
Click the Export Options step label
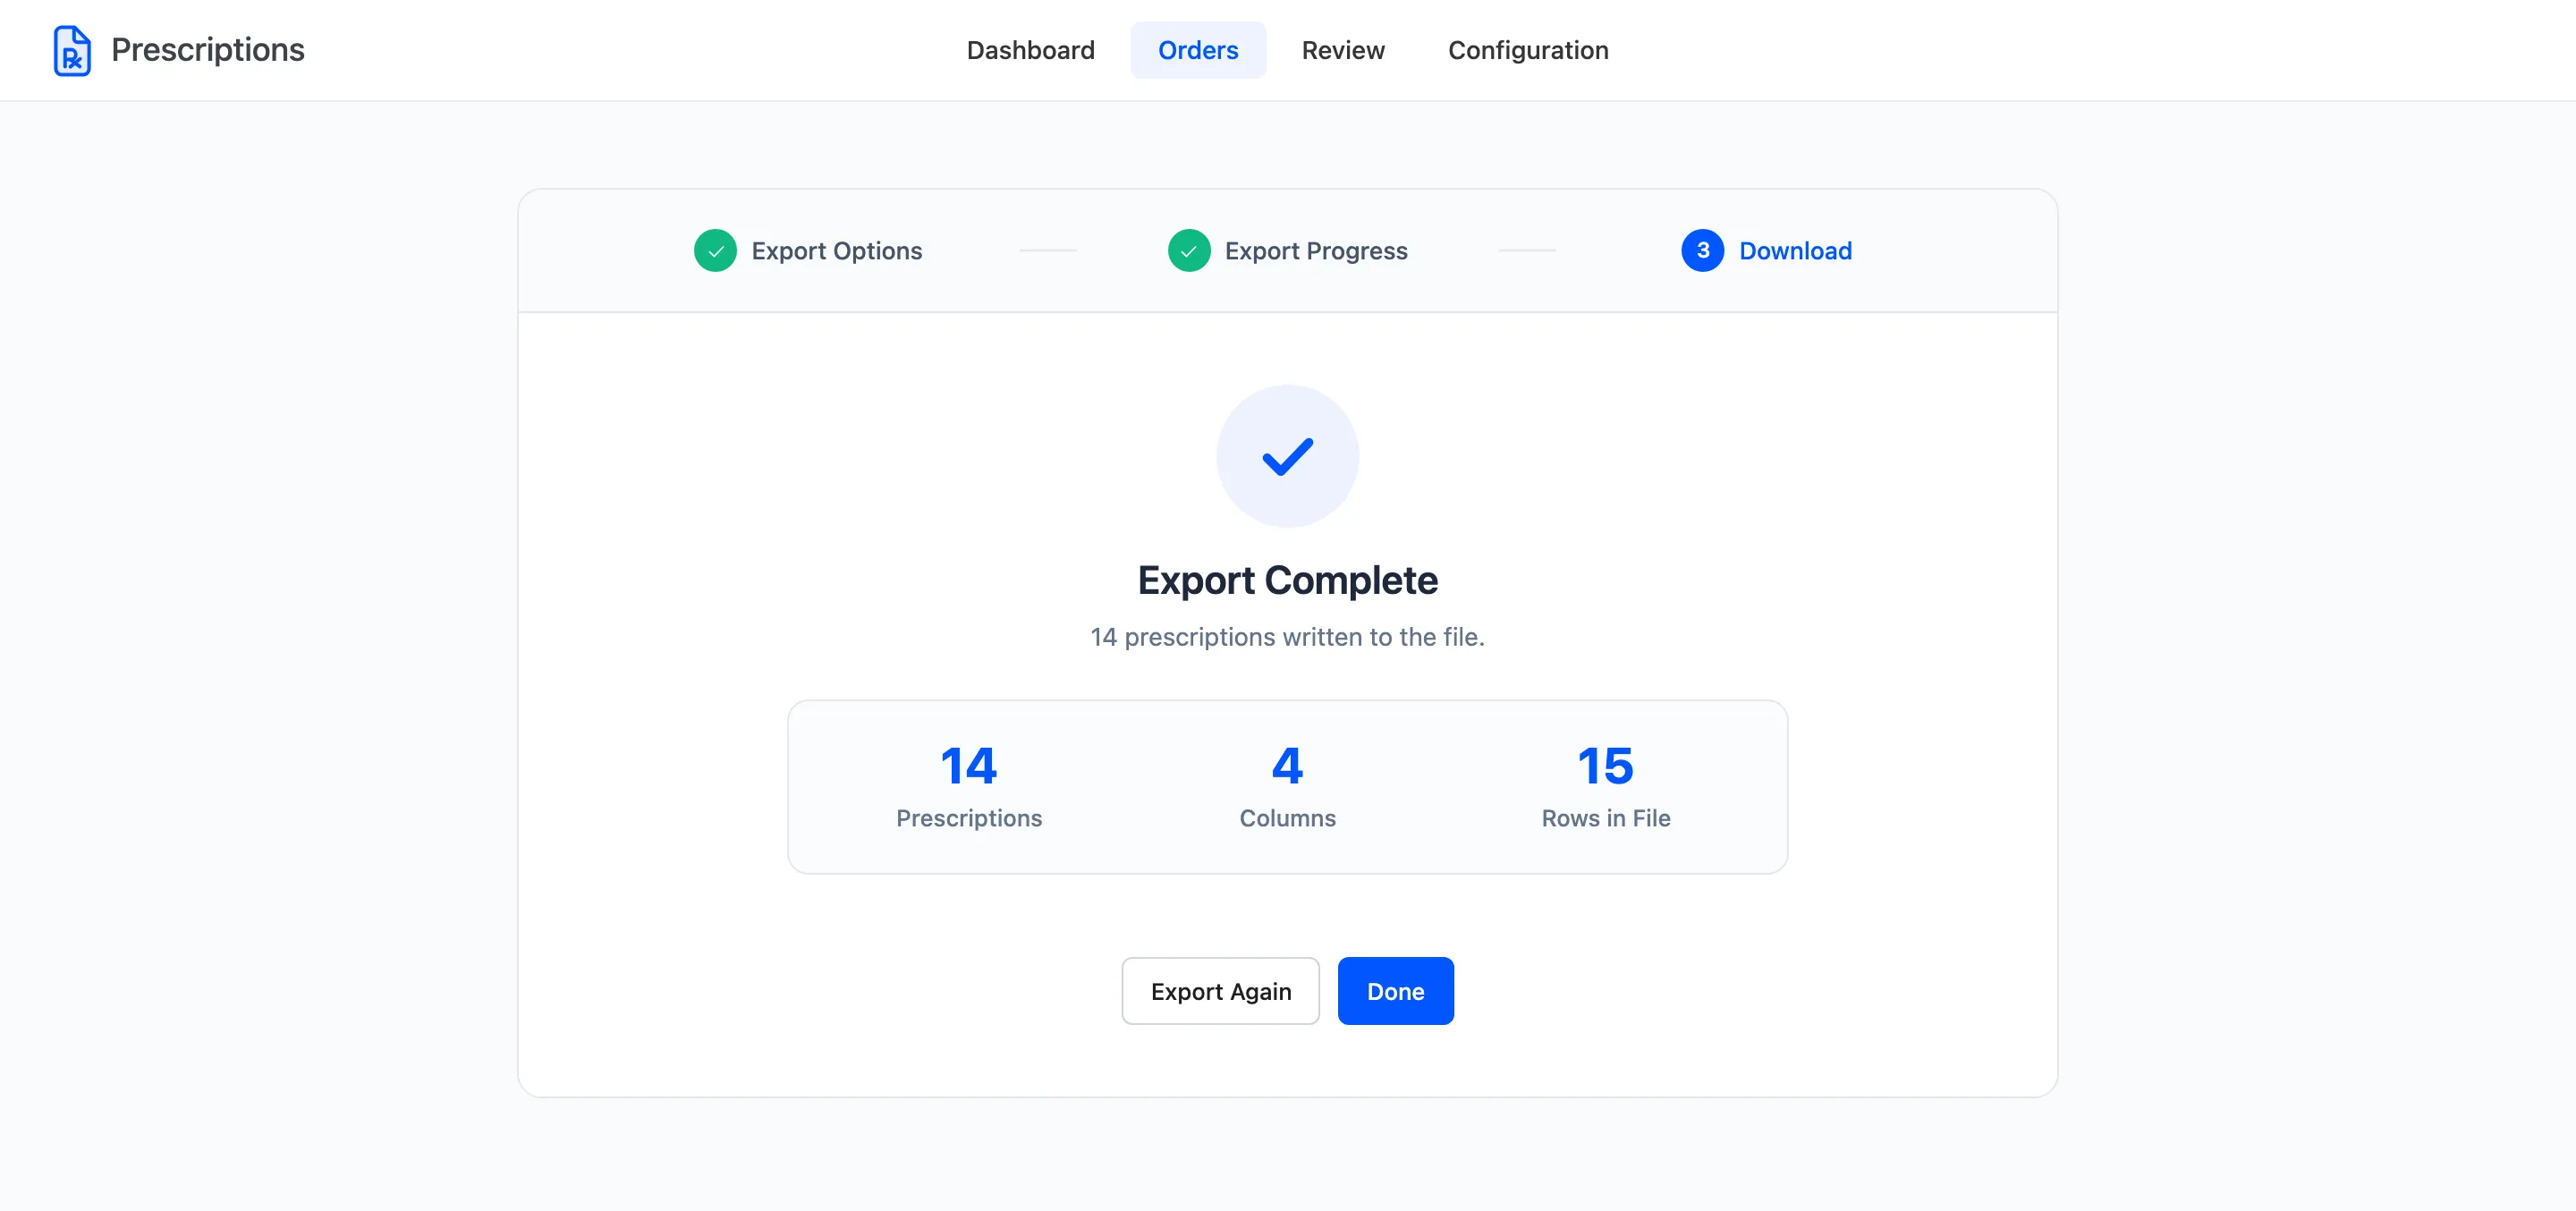pos(836,251)
